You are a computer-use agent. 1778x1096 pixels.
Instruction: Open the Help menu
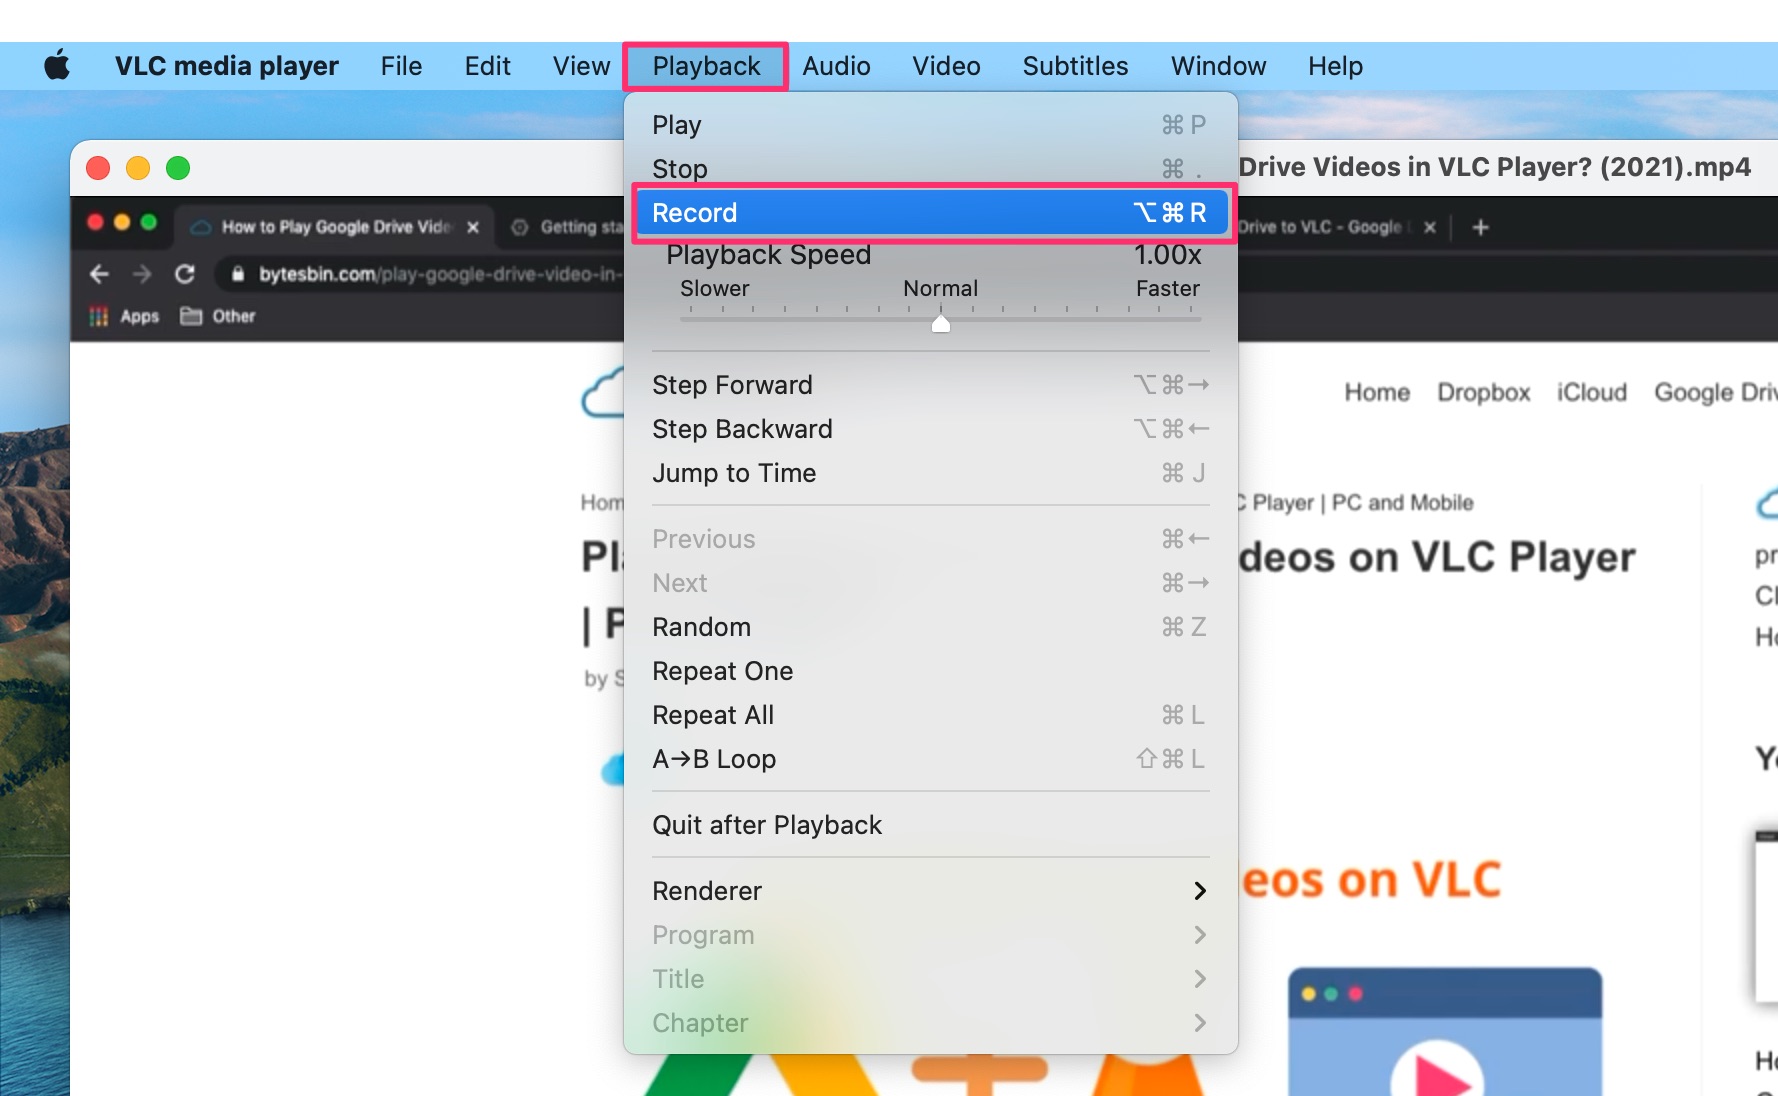pyautogui.click(x=1335, y=66)
